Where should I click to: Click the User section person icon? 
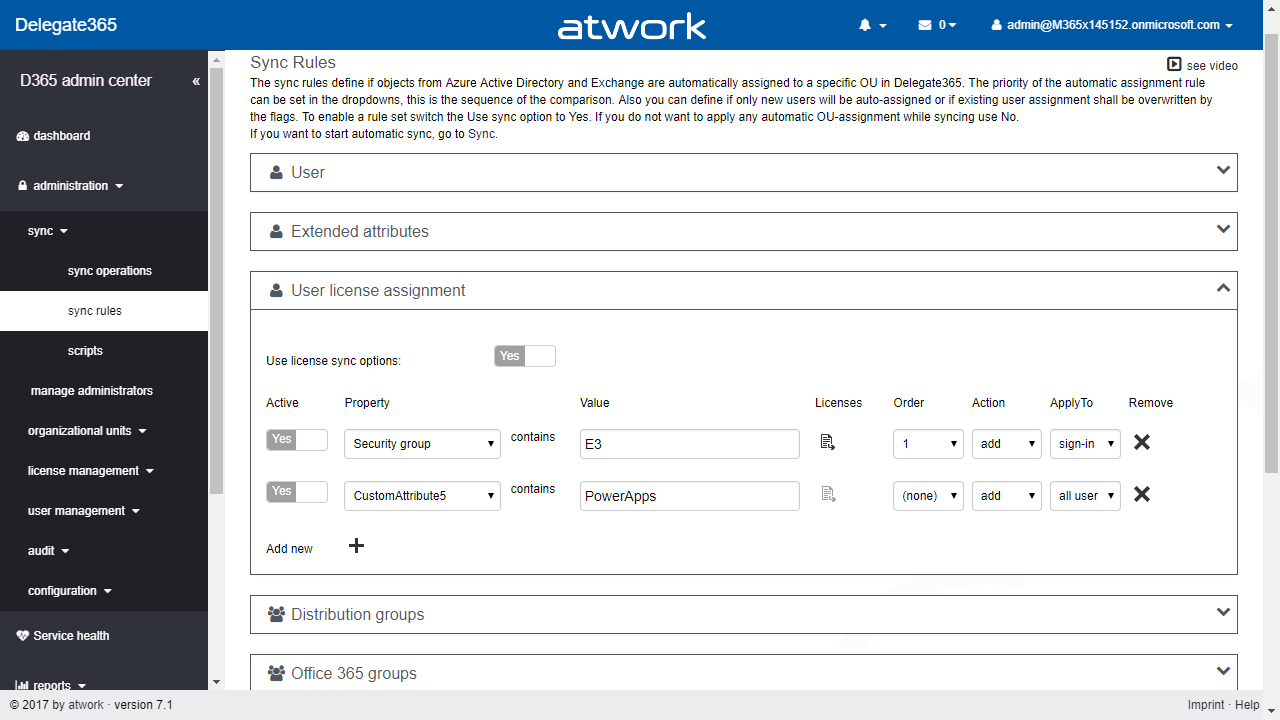coord(276,172)
